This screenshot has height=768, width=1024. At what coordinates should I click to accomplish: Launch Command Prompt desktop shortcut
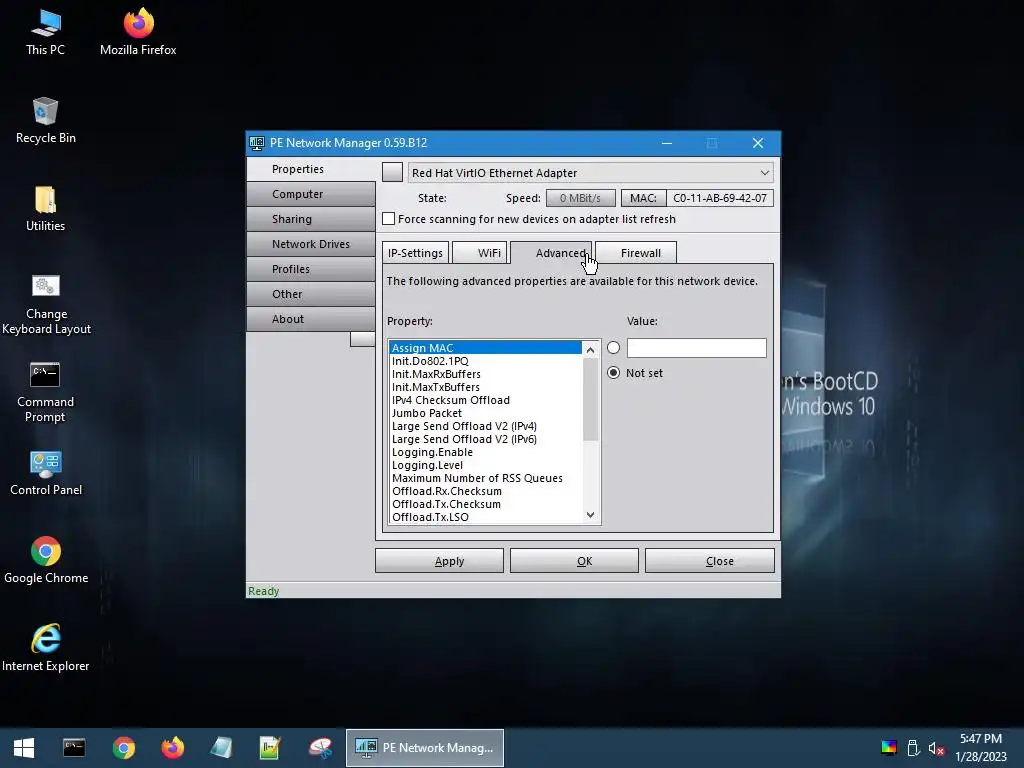coord(45,392)
